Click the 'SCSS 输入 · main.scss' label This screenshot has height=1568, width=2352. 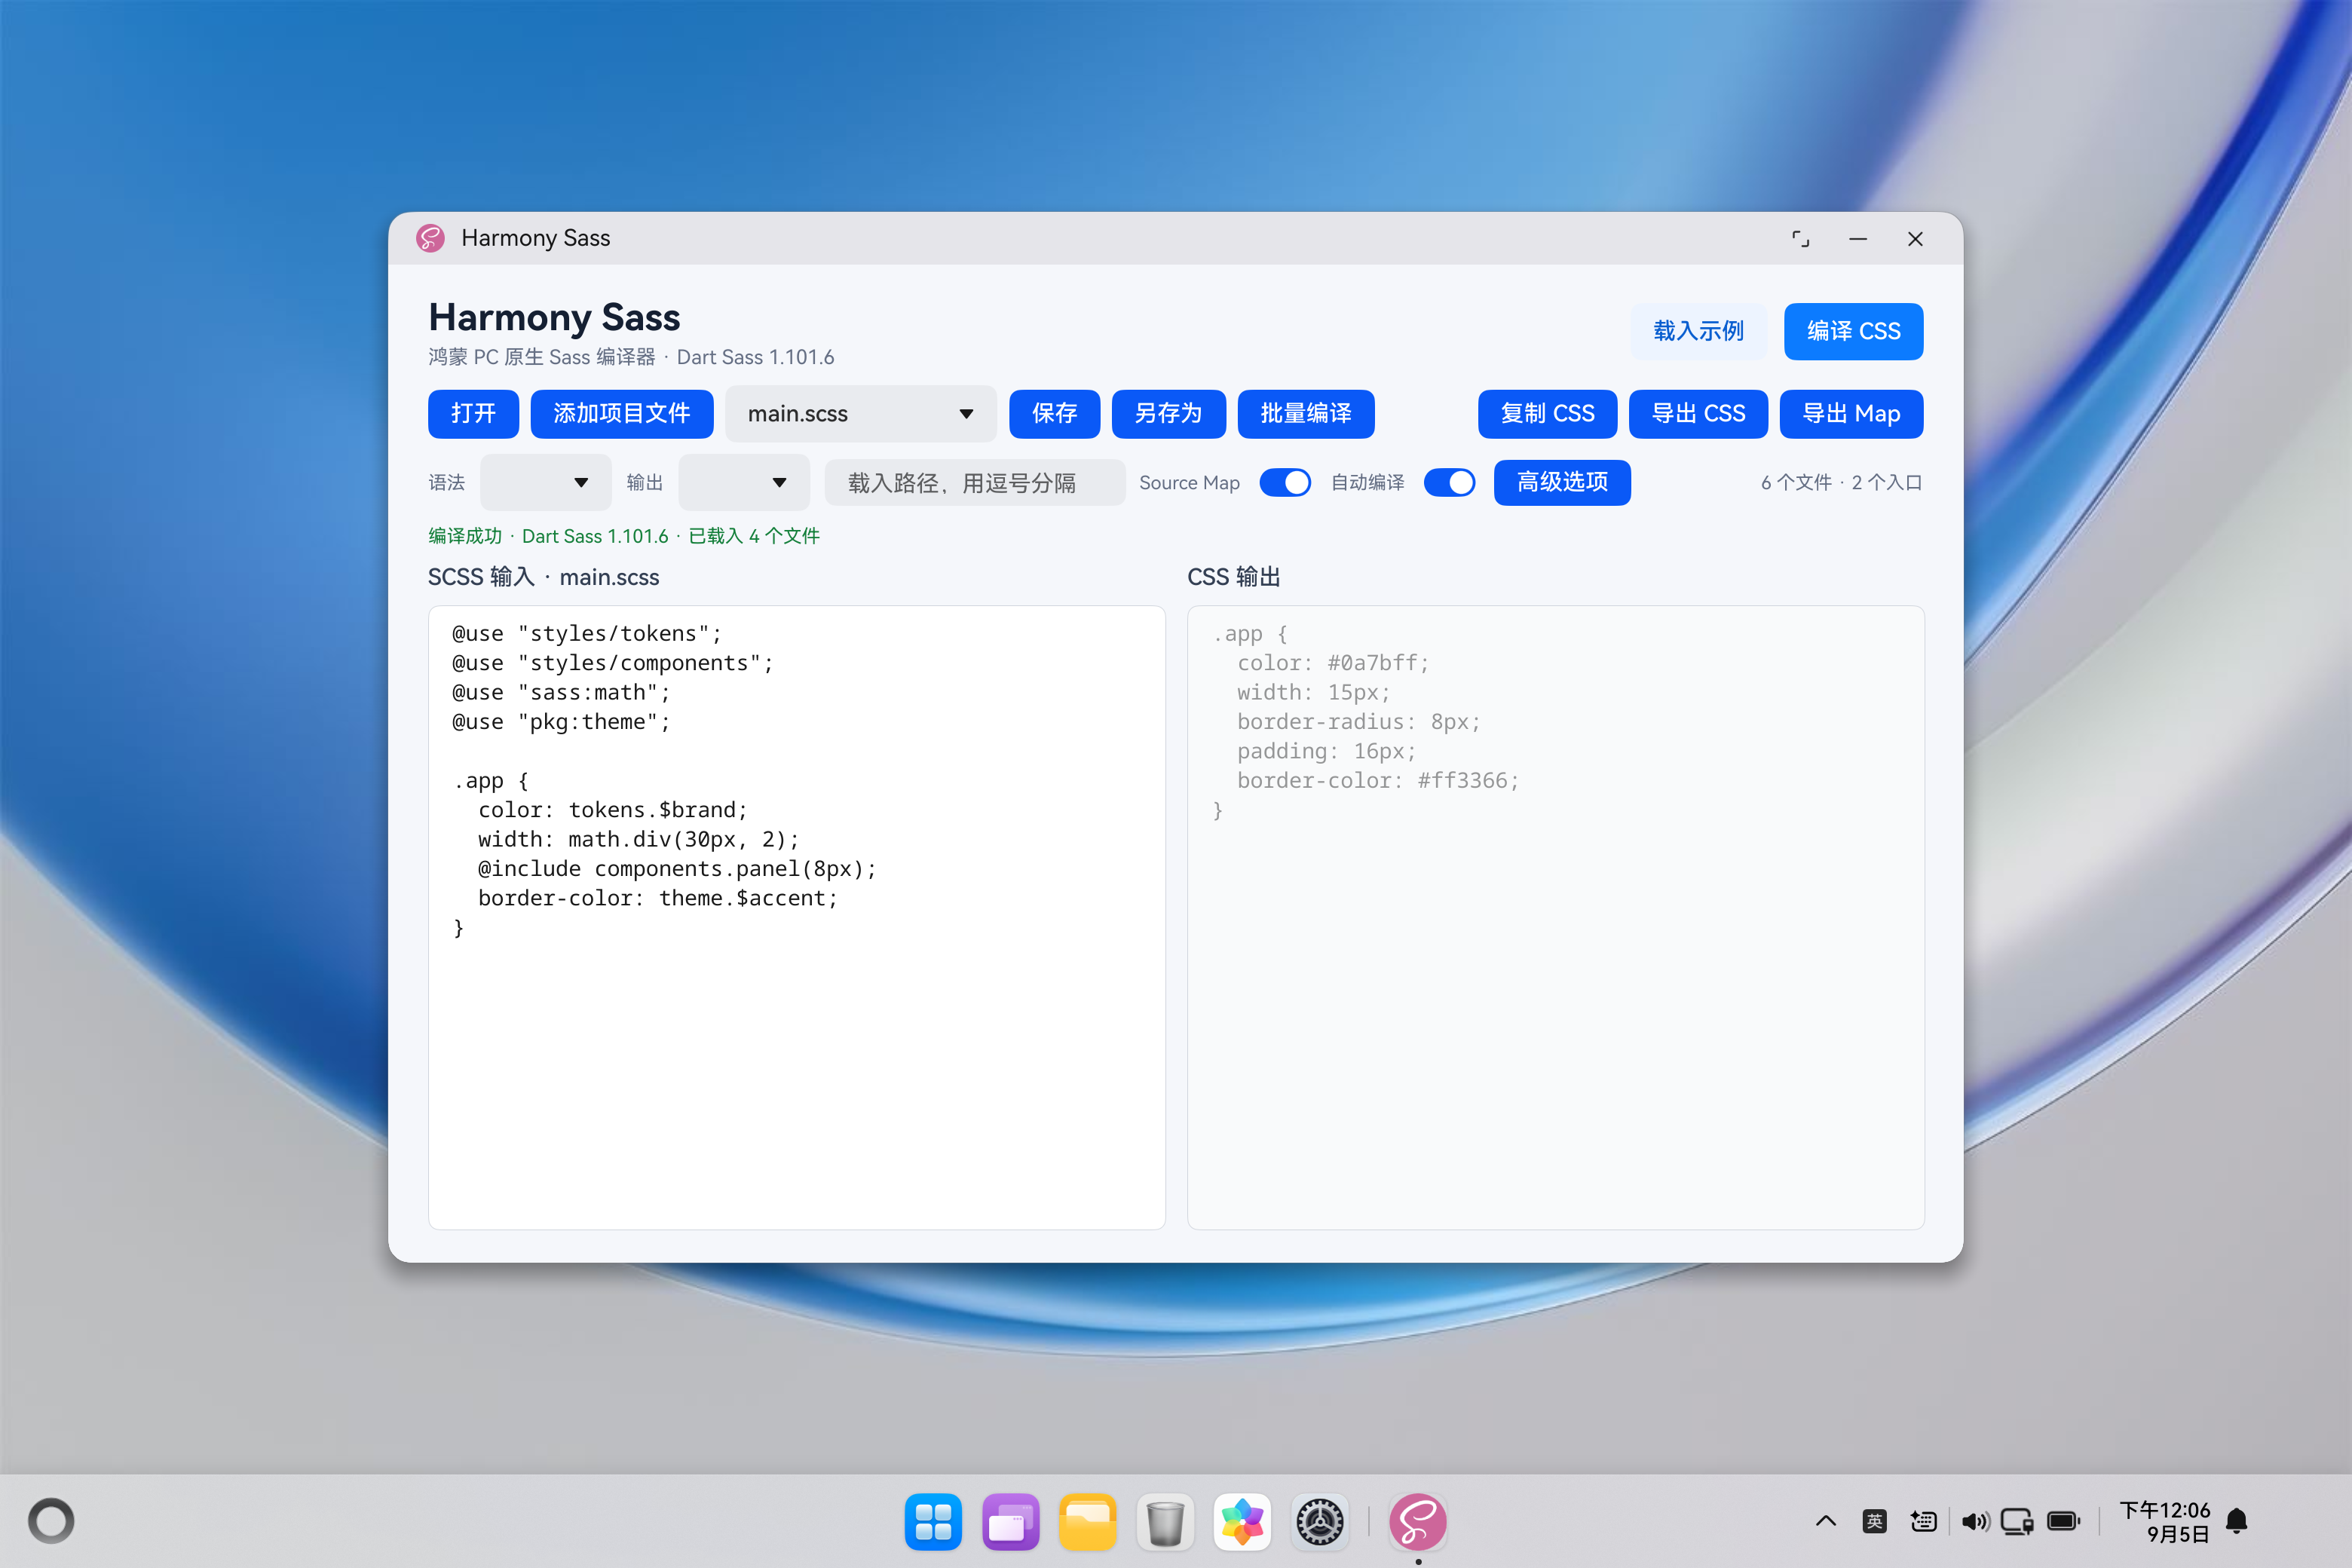(544, 577)
